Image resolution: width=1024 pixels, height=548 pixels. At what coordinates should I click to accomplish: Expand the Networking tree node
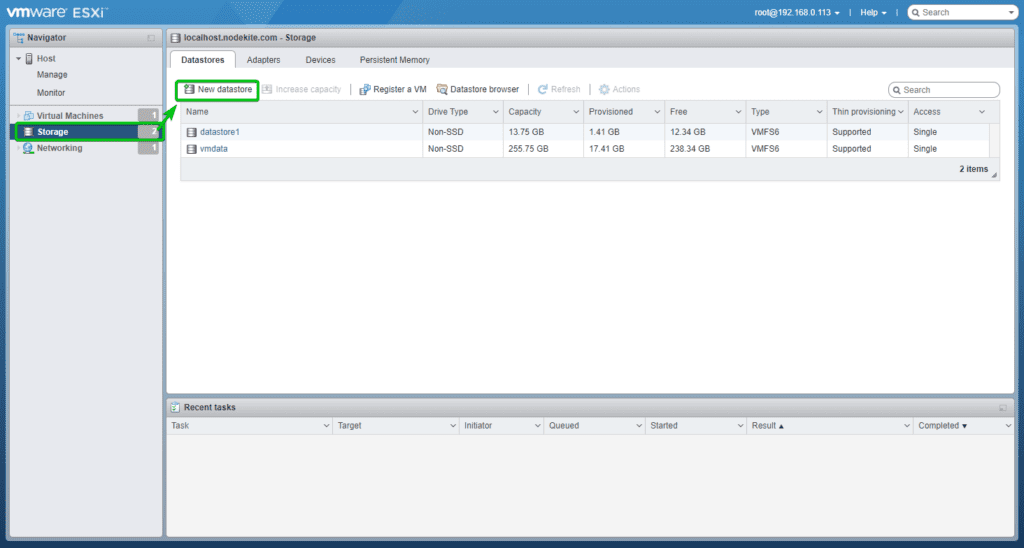click(18, 148)
